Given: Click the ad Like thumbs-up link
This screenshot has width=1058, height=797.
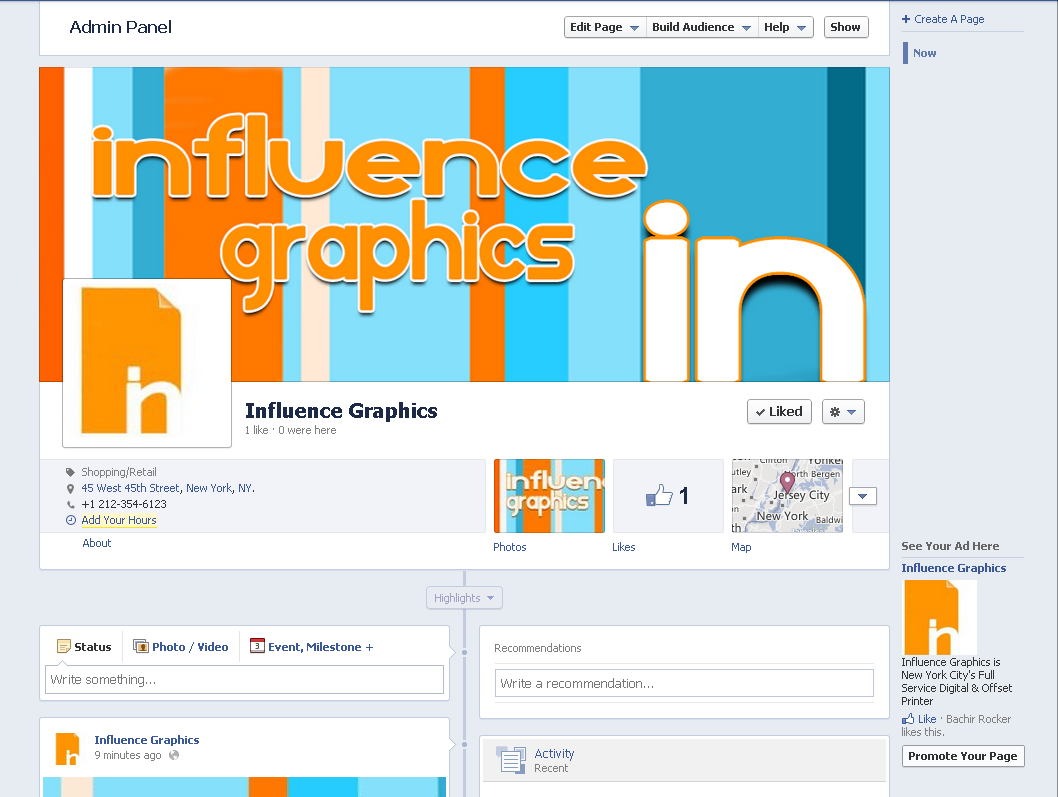Looking at the screenshot, I should point(919,719).
